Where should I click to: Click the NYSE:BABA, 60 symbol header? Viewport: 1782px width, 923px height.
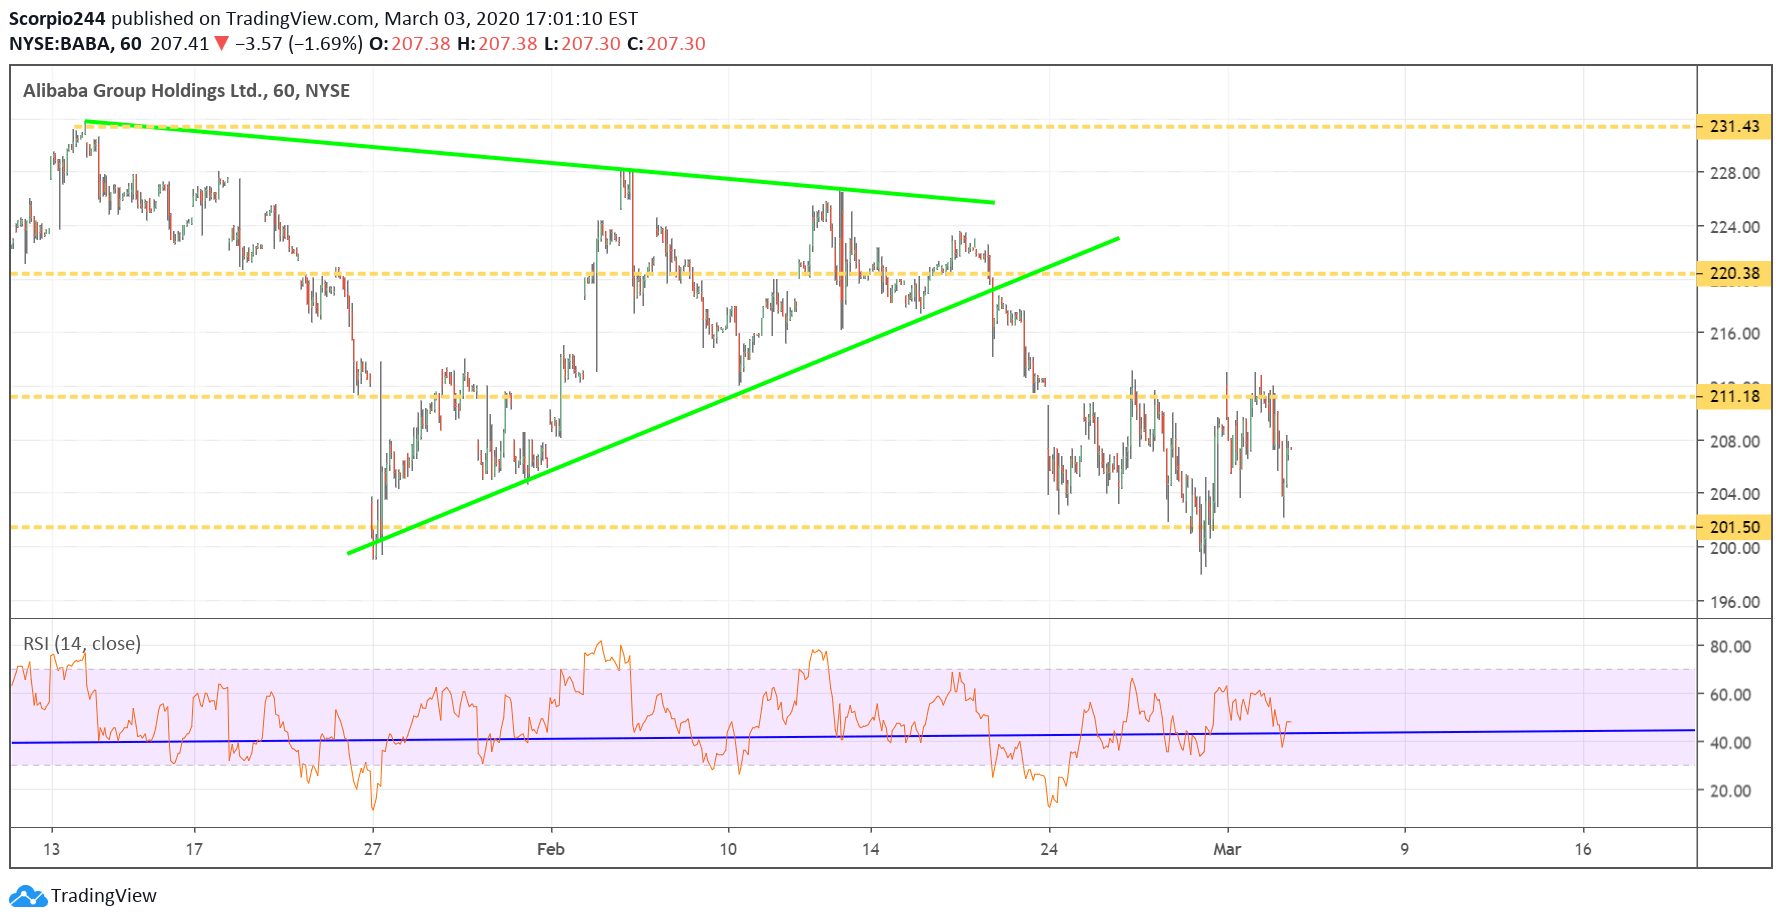point(75,44)
